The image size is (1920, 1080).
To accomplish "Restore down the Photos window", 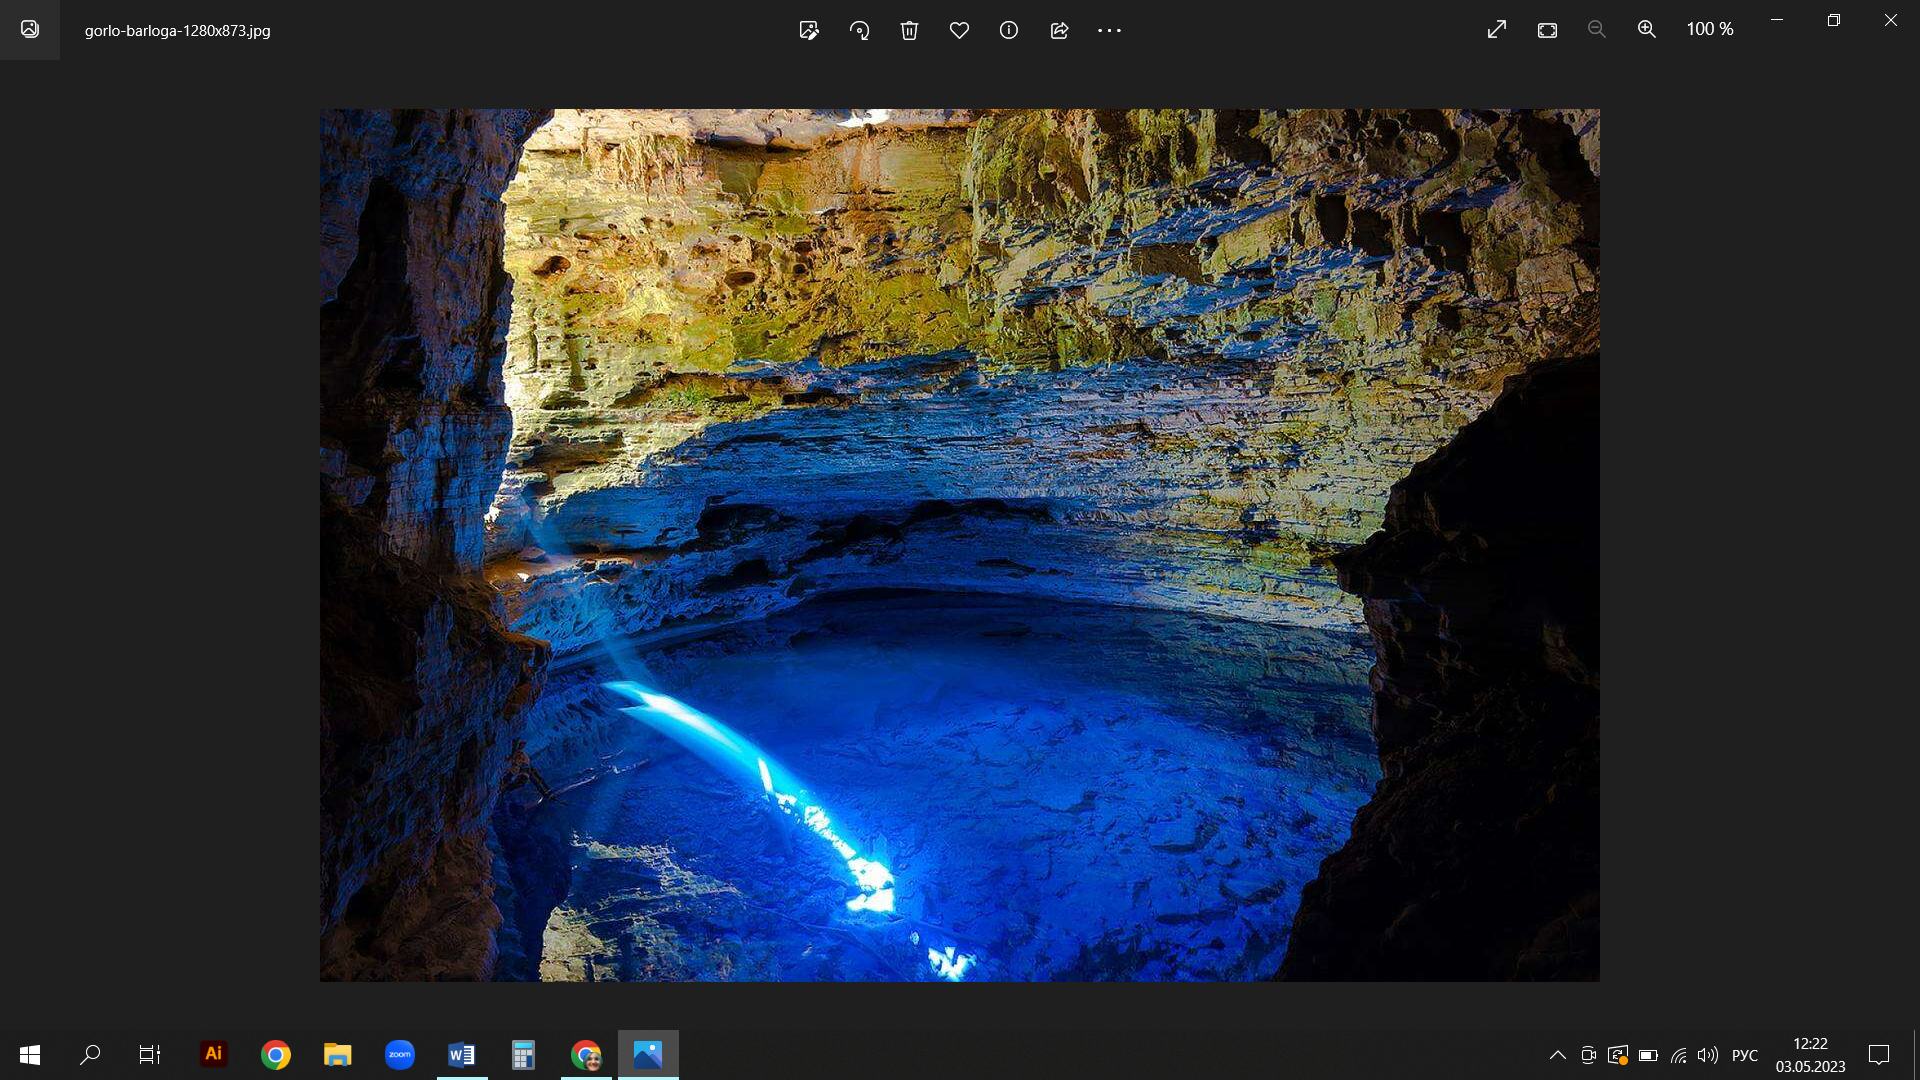I will (x=1834, y=20).
